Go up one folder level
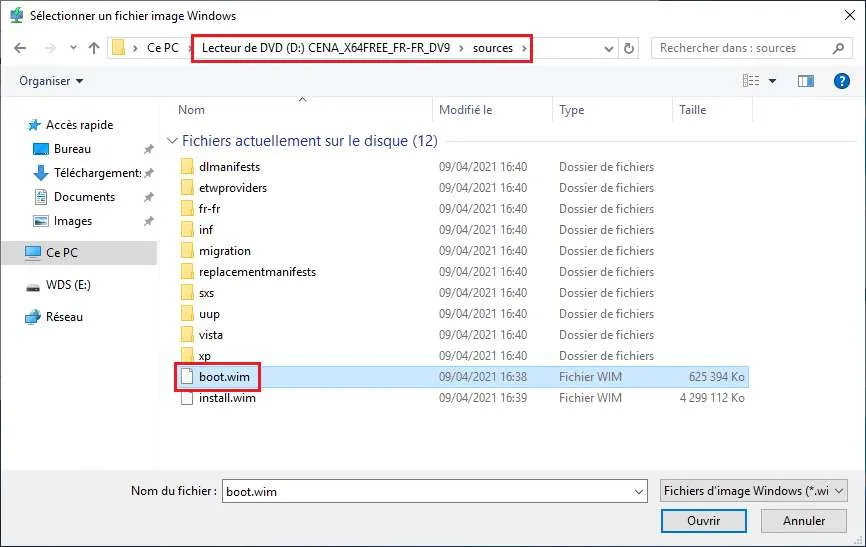The image size is (866, 547). click(94, 48)
